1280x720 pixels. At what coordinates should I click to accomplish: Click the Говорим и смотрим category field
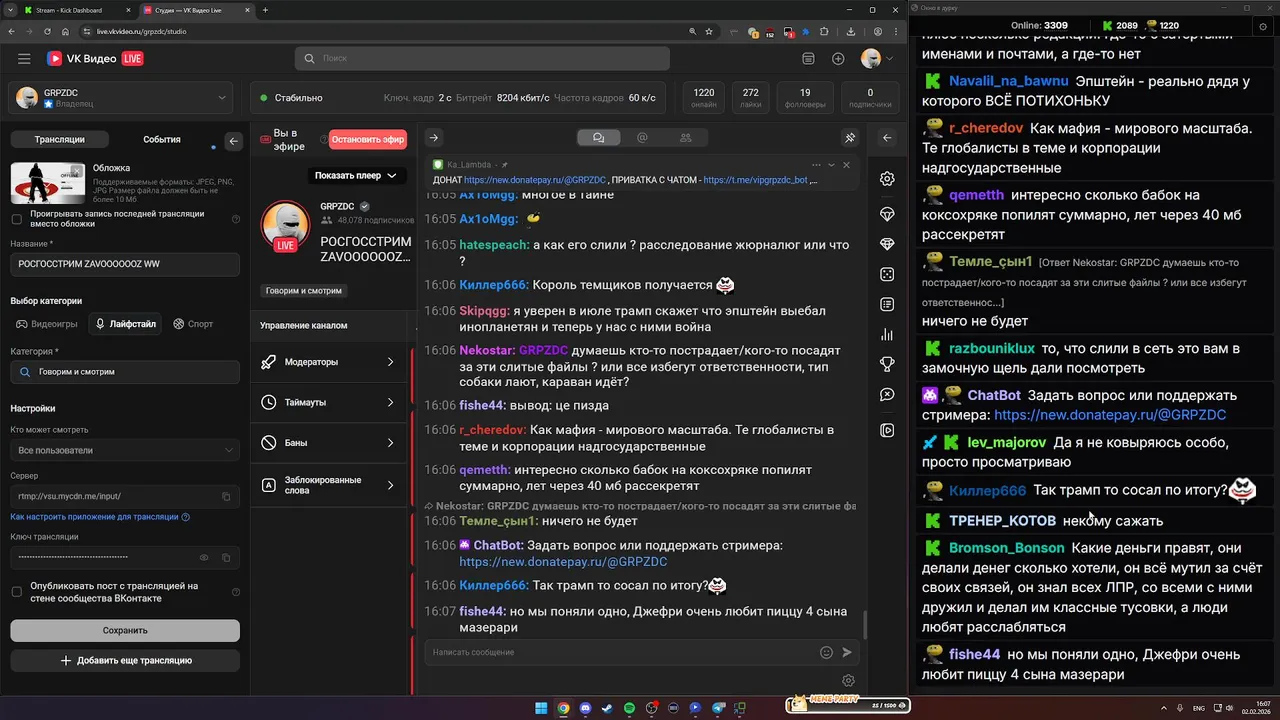click(125, 372)
